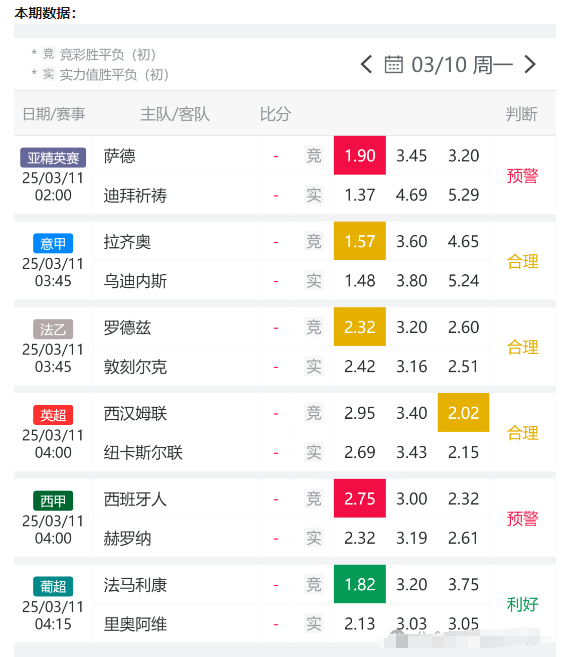This screenshot has width=570, height=657.
Task: Select green highlighted odds 1.82
Action: (x=360, y=584)
